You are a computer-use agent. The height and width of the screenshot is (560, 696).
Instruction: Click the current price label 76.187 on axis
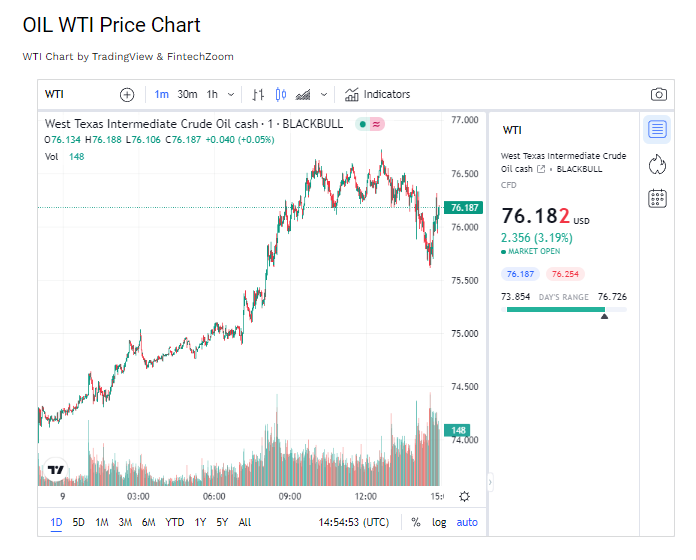463,208
